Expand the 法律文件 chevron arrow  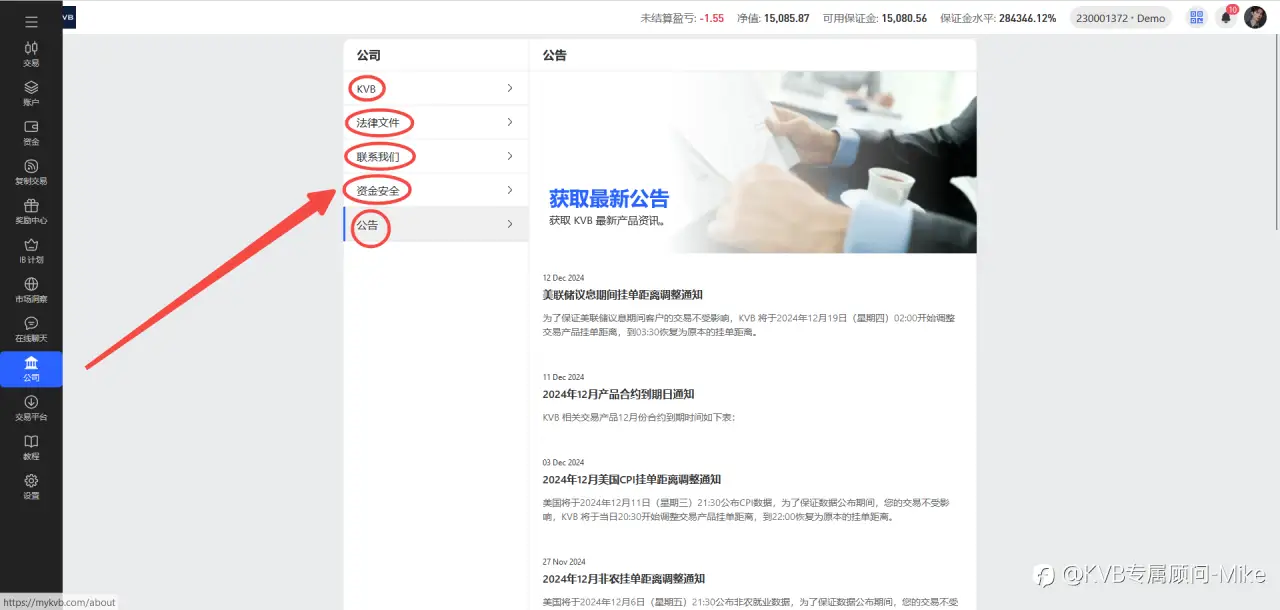(510, 122)
